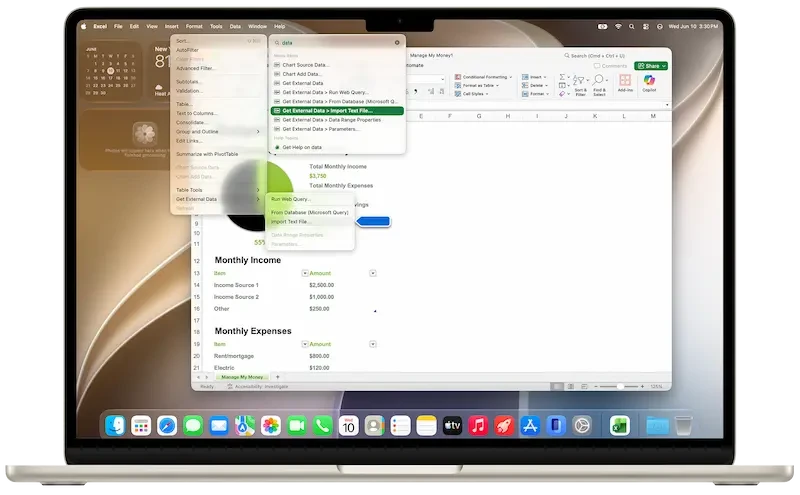The image size is (800, 495).
Task: Open App Store from the Dock
Action: (530, 426)
